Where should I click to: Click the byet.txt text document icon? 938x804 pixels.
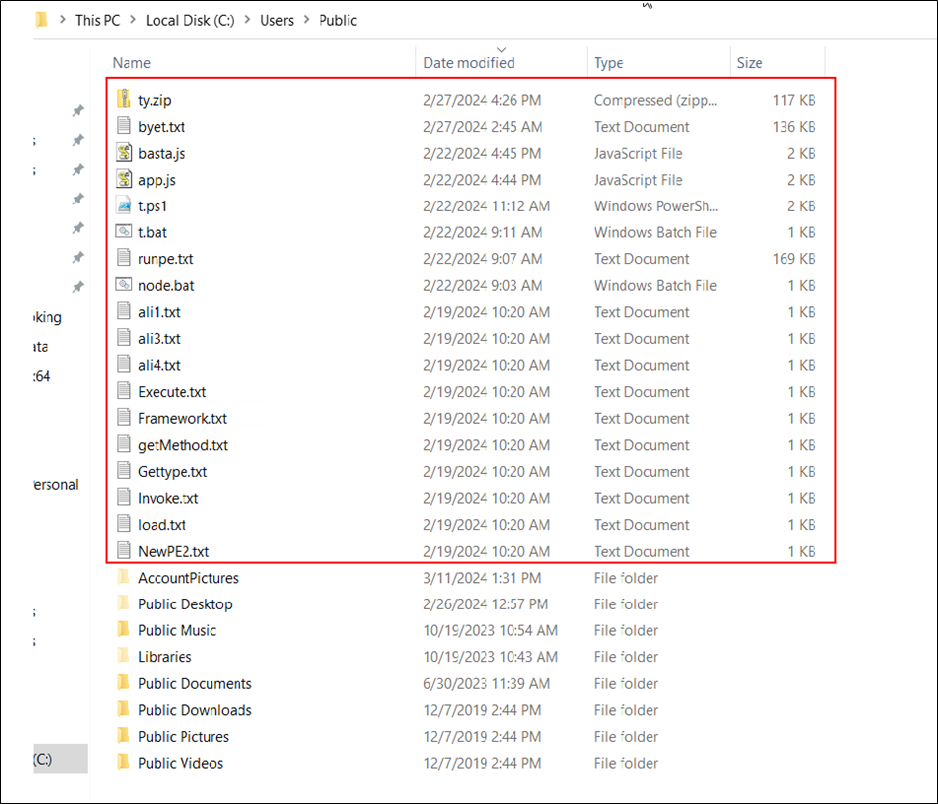124,127
